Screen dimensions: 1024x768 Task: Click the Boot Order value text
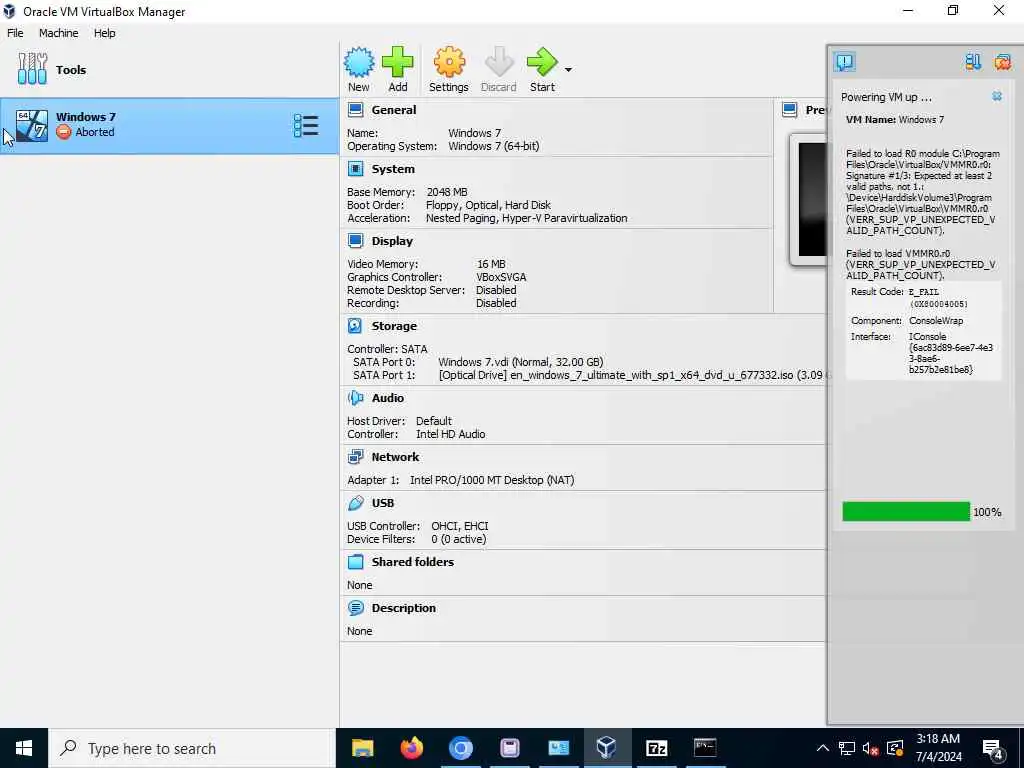pos(488,205)
